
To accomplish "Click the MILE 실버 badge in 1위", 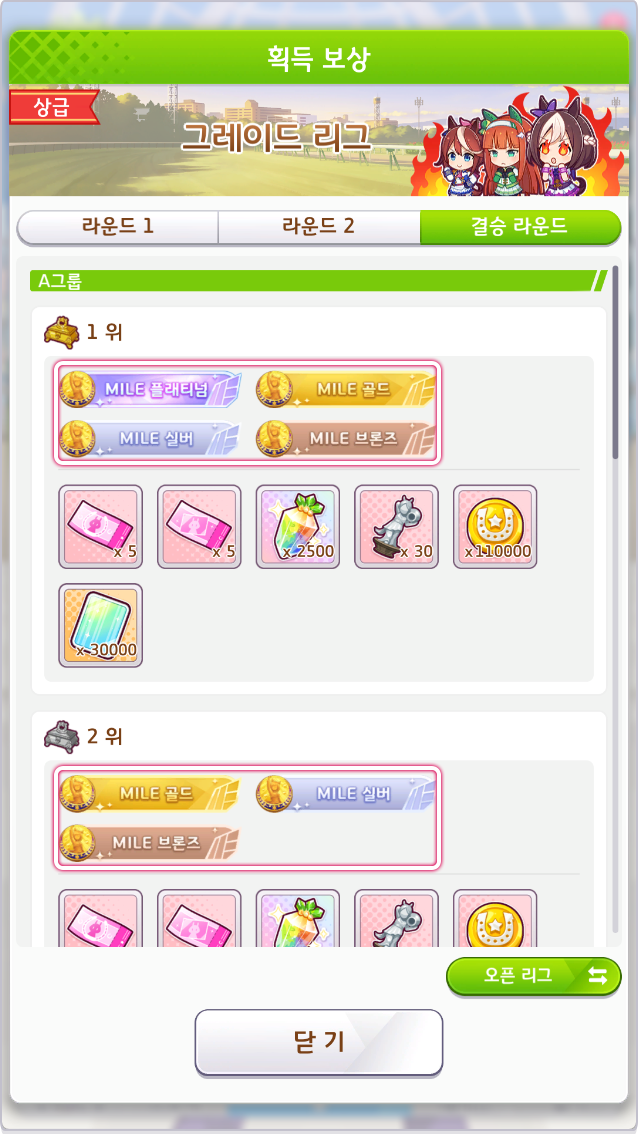I will (149, 438).
